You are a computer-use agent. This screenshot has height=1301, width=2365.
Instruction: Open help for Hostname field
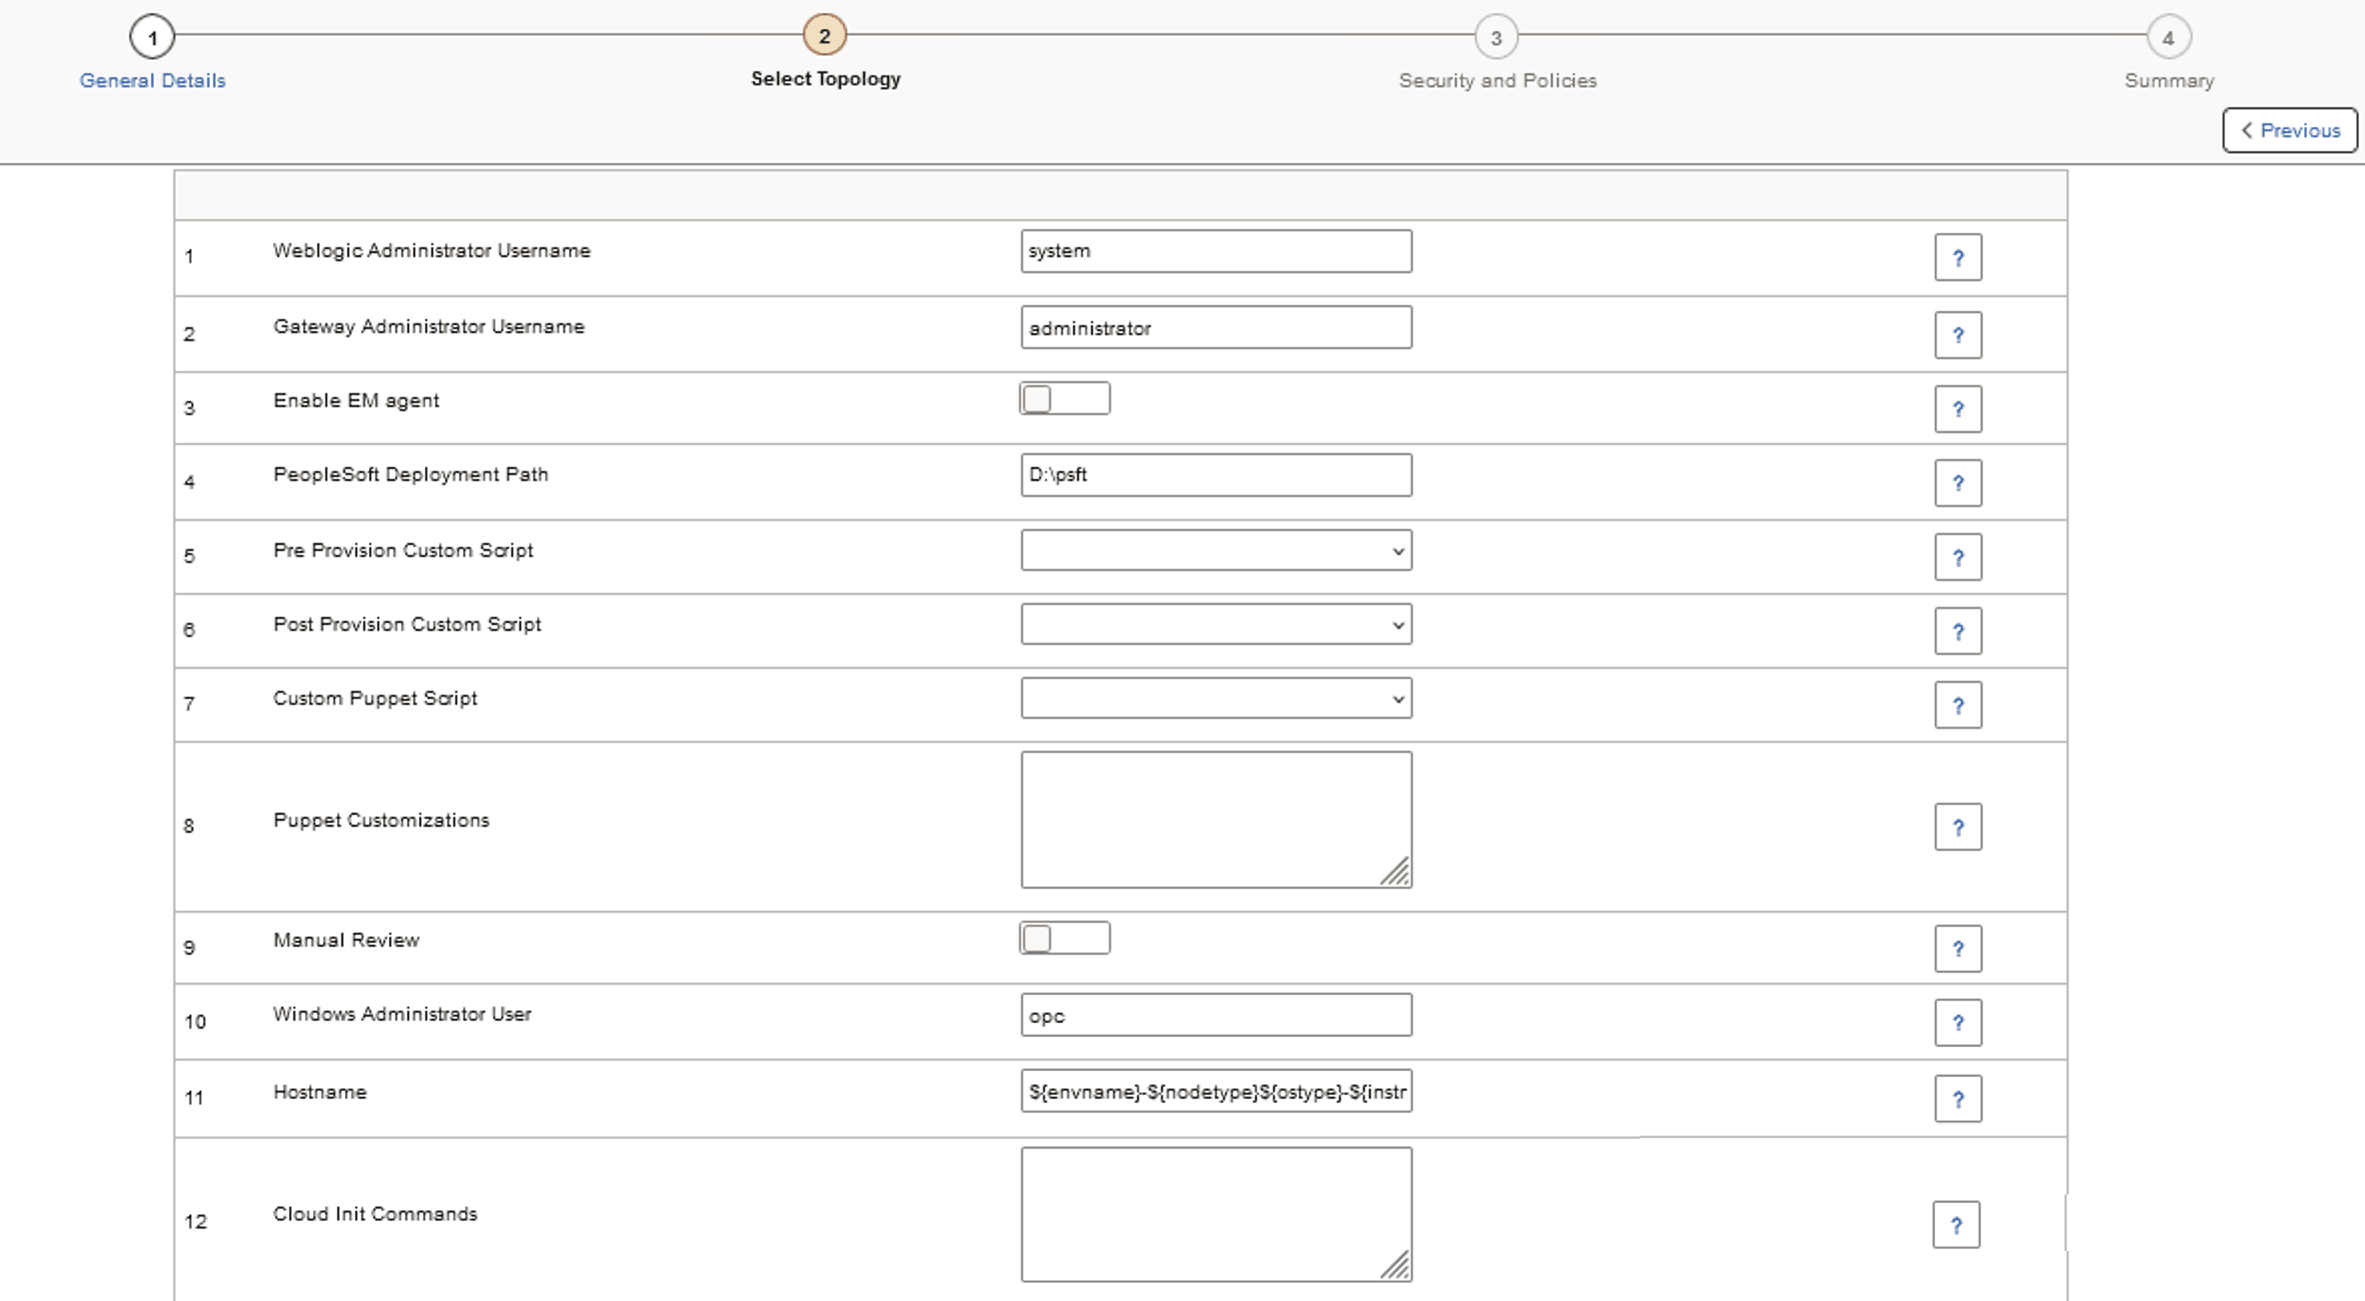[1958, 1098]
